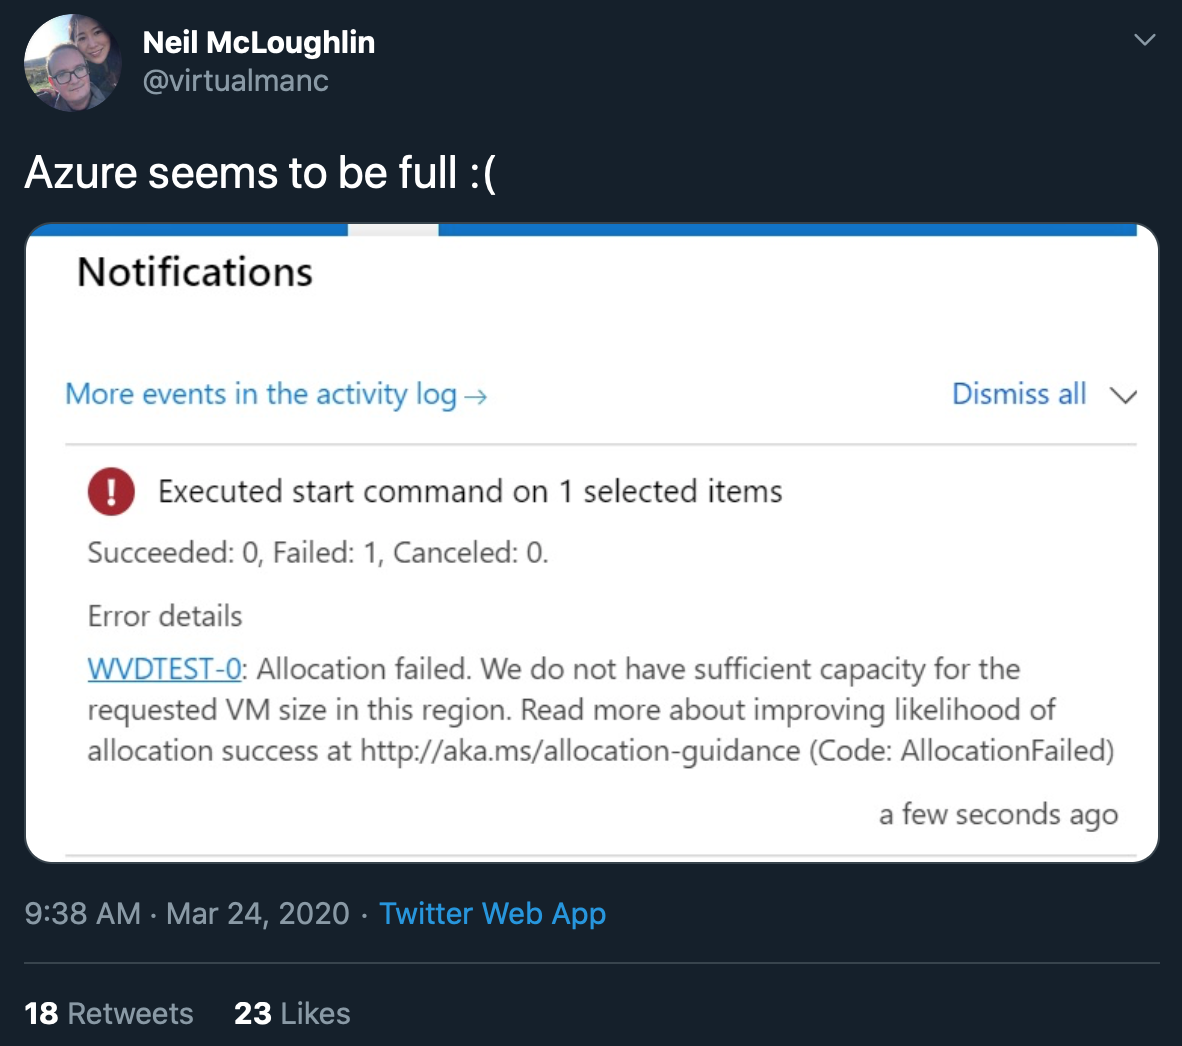
Task: Click the 'Dismiss all' link
Action: (x=1018, y=394)
